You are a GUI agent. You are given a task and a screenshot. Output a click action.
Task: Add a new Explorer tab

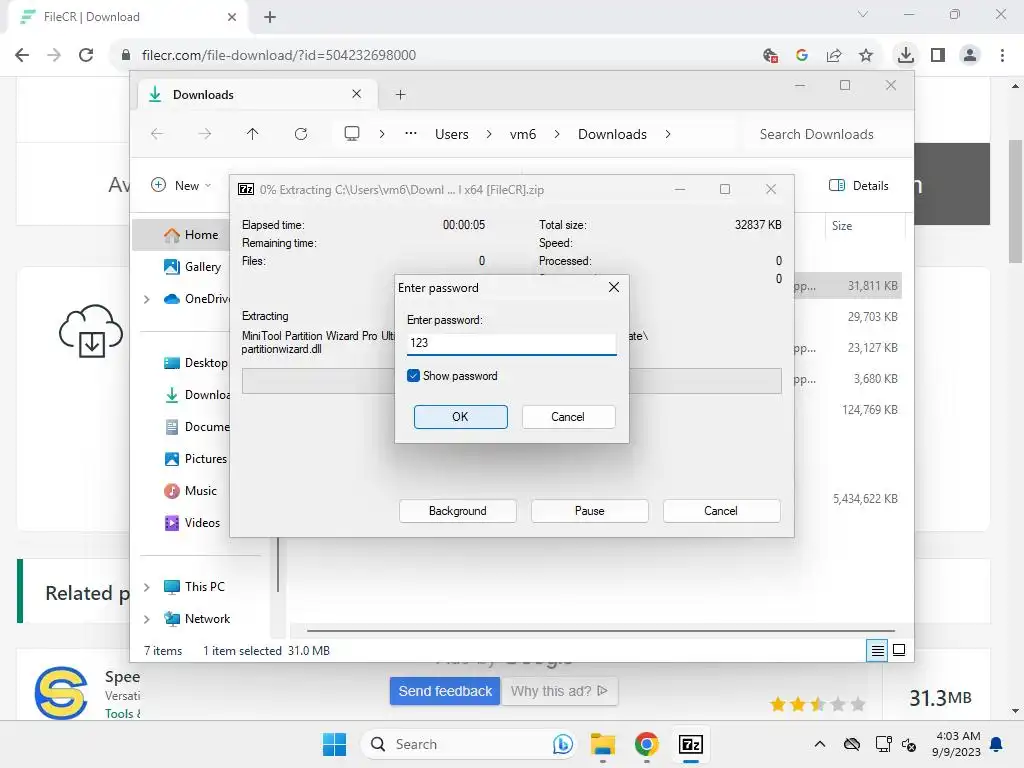pos(400,95)
